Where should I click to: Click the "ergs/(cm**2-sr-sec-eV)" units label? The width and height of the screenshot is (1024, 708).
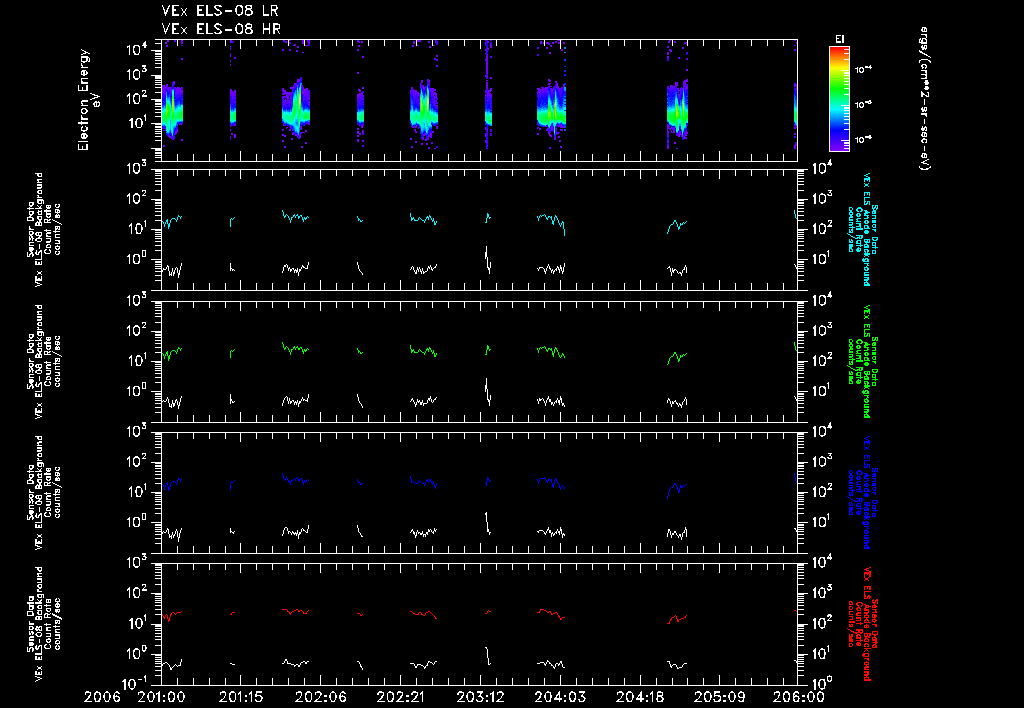924,99
